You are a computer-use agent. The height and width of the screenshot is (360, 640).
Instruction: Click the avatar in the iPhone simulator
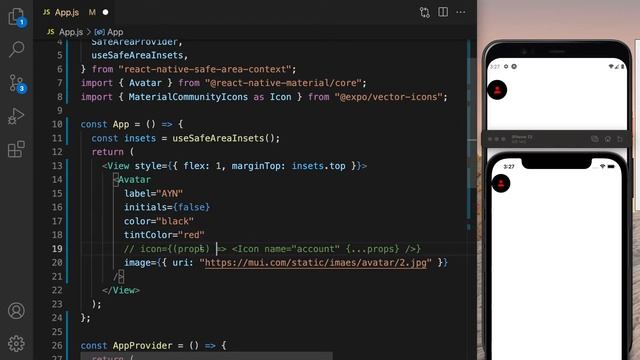501,183
